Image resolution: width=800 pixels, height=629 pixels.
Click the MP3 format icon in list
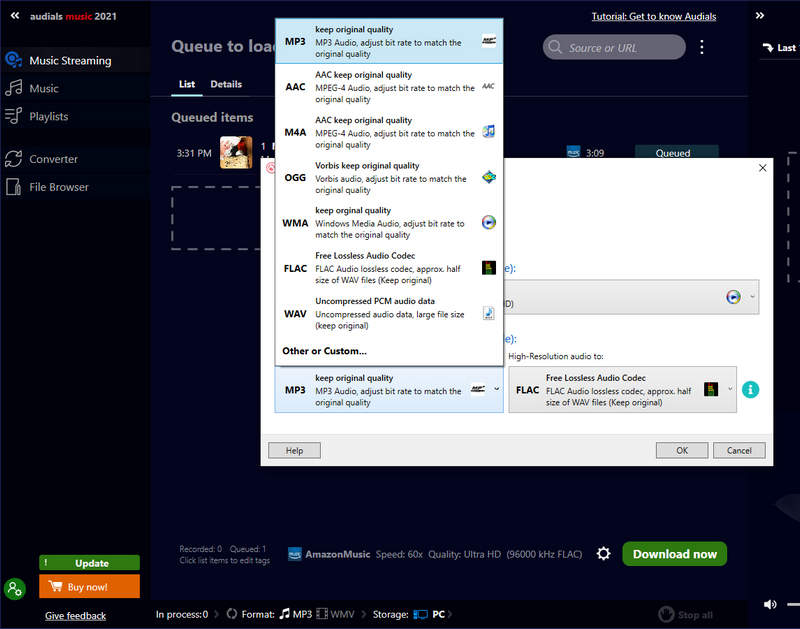(488, 41)
